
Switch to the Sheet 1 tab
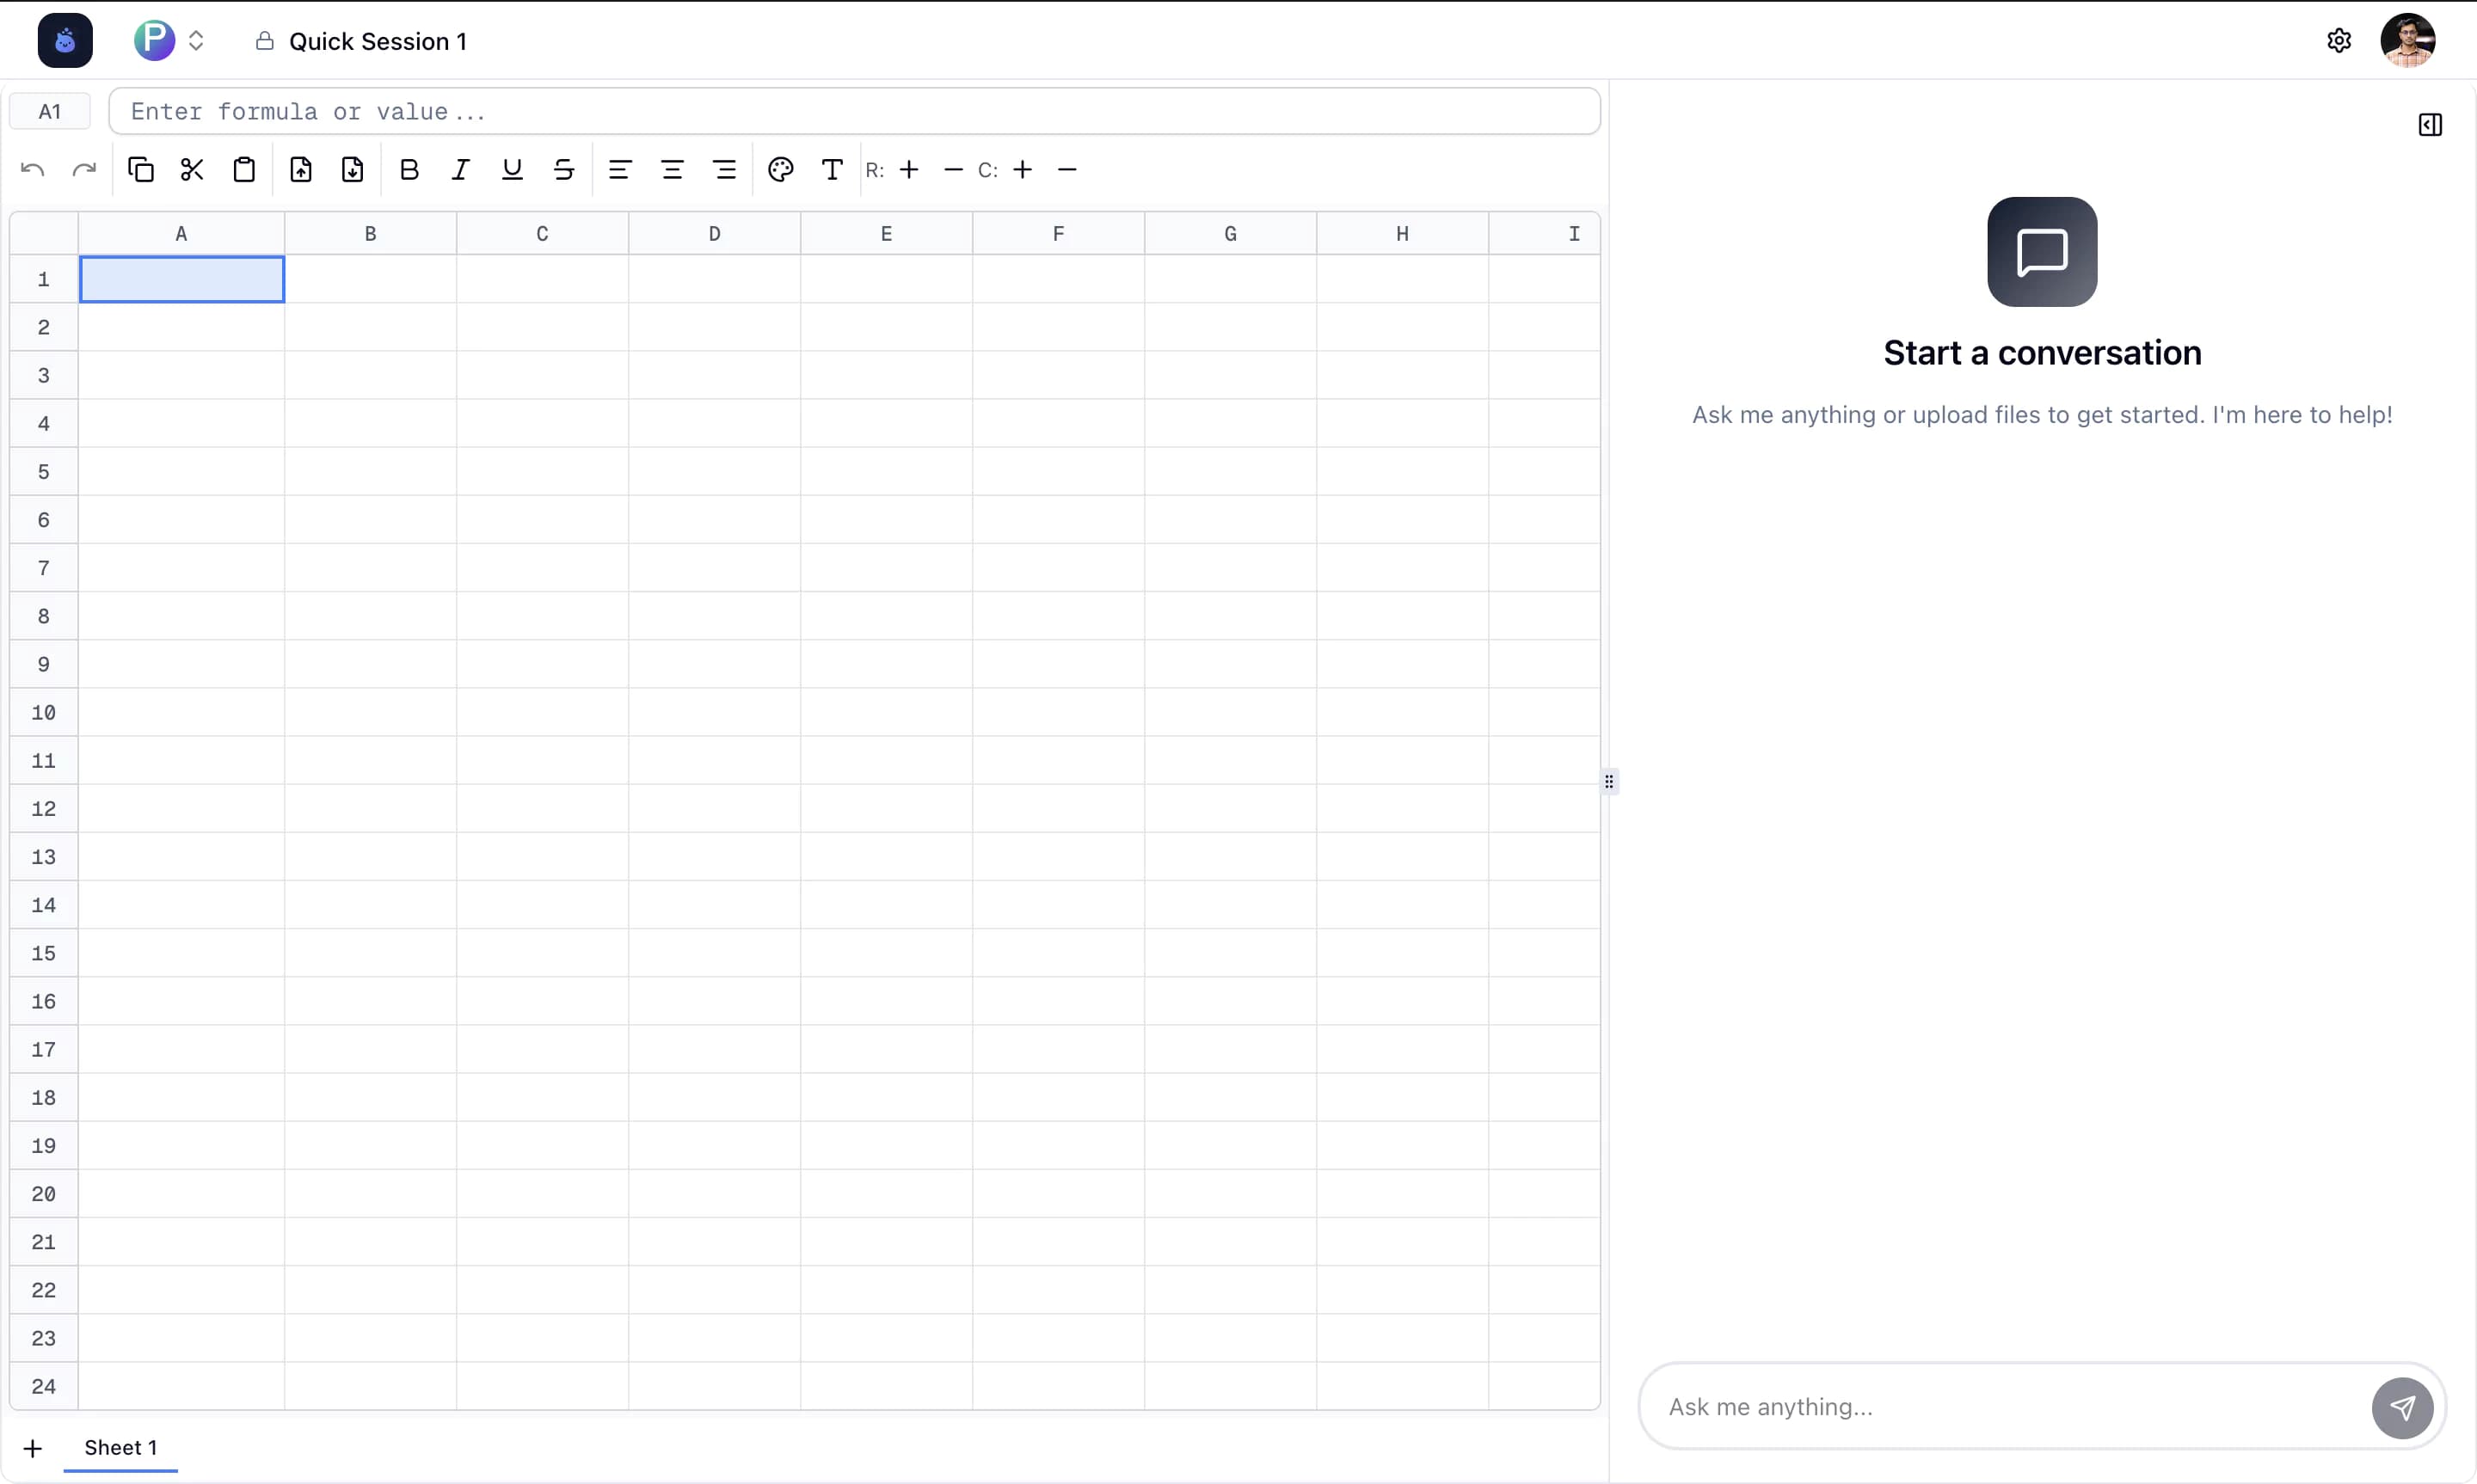(120, 1447)
